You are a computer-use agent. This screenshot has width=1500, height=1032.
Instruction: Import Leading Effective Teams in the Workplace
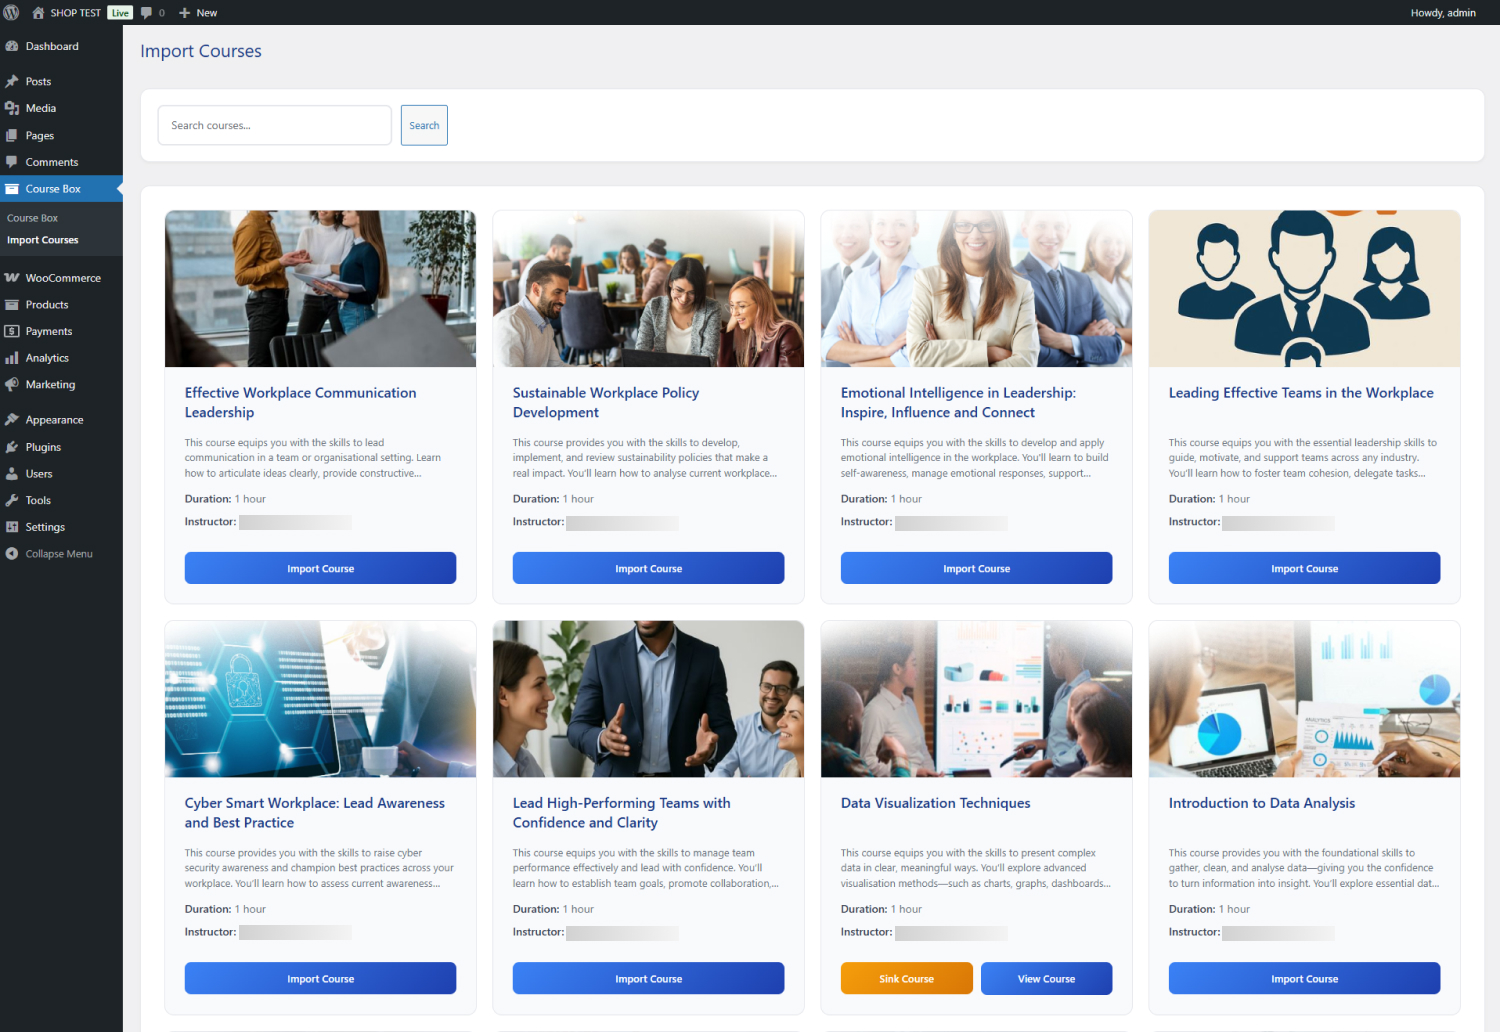[x=1304, y=568]
